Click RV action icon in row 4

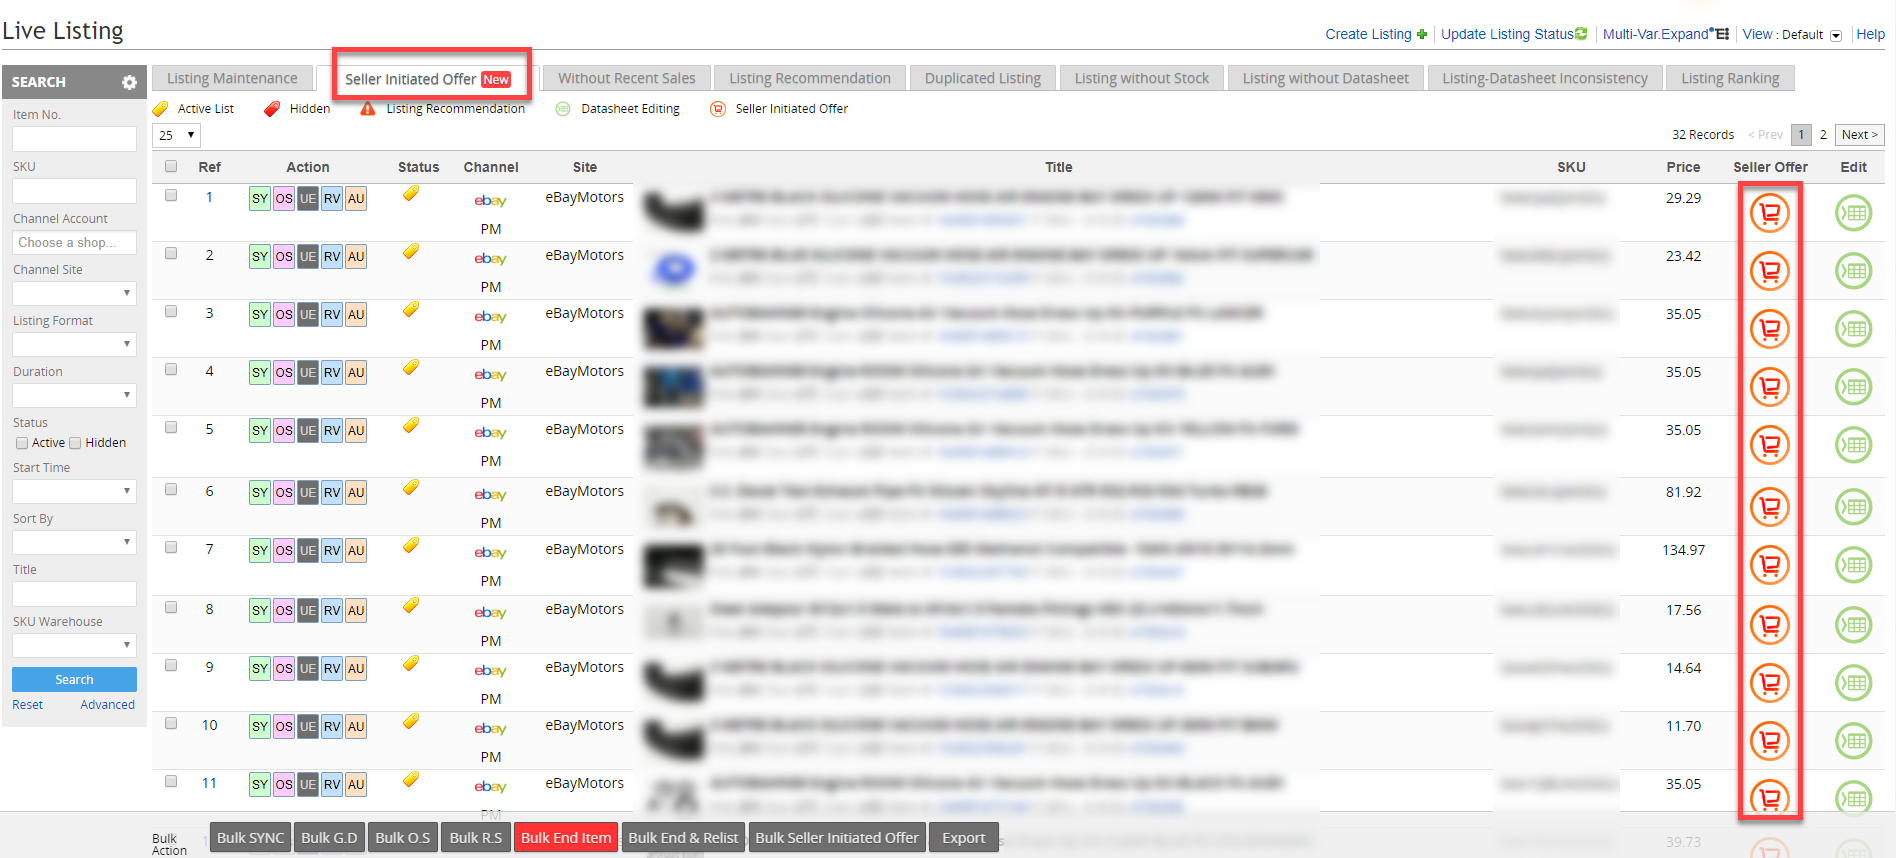[332, 373]
